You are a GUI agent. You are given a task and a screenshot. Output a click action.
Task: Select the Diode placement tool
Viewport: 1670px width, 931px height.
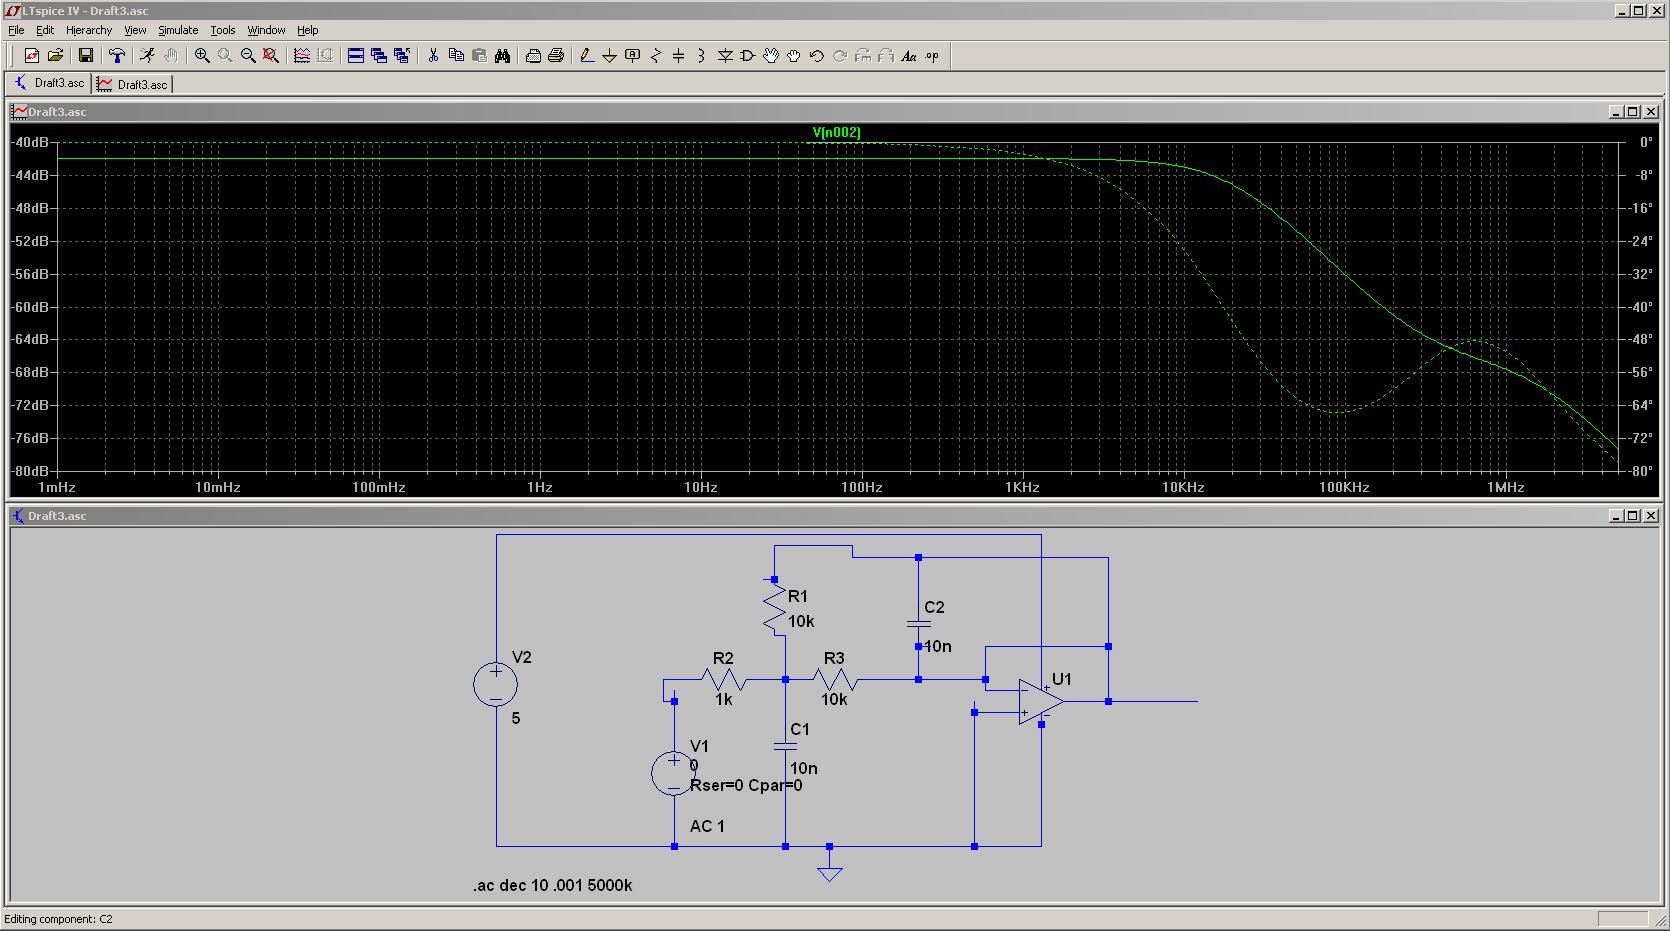[725, 56]
